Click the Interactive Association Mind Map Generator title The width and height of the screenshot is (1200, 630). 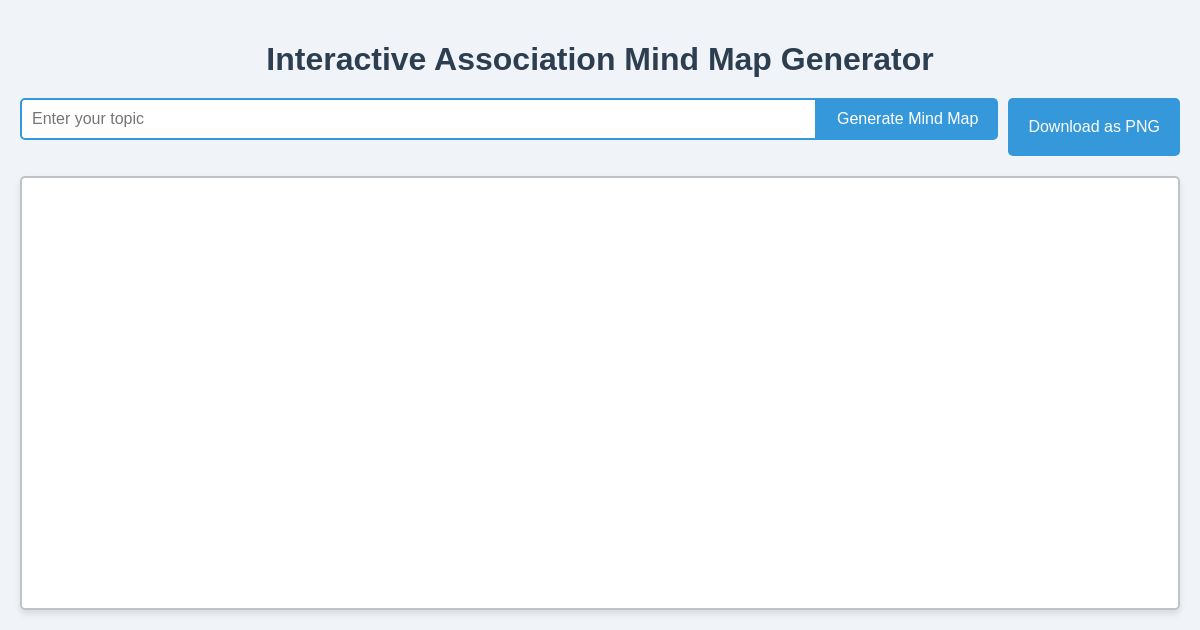pos(599,59)
